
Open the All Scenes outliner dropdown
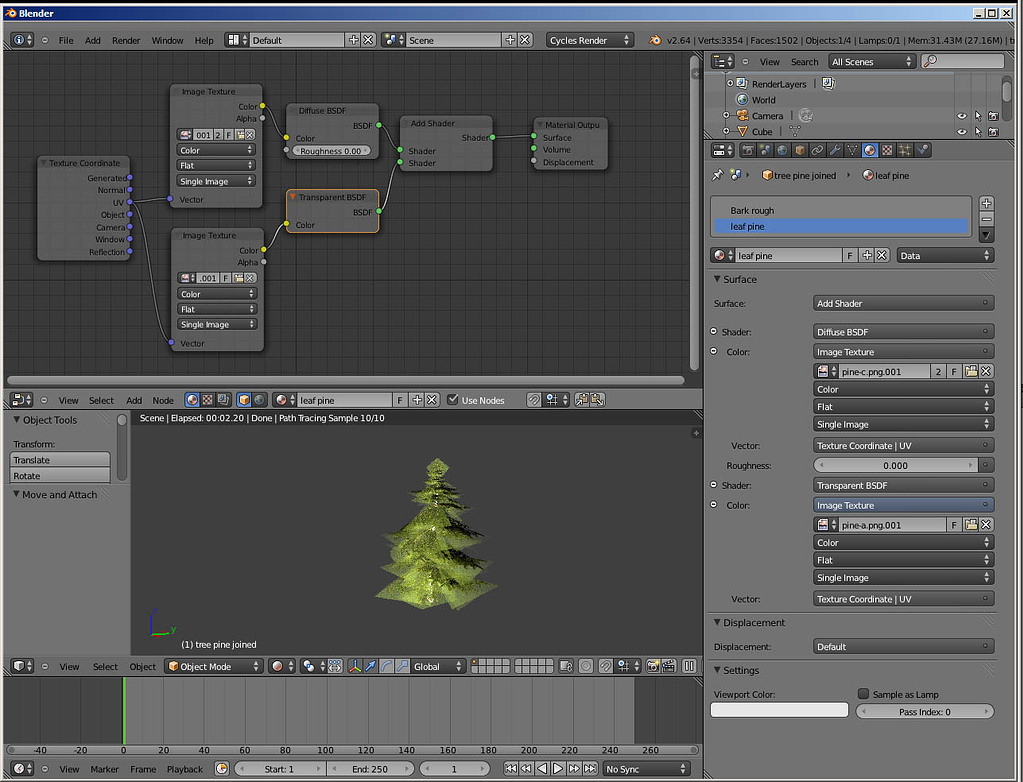[872, 61]
